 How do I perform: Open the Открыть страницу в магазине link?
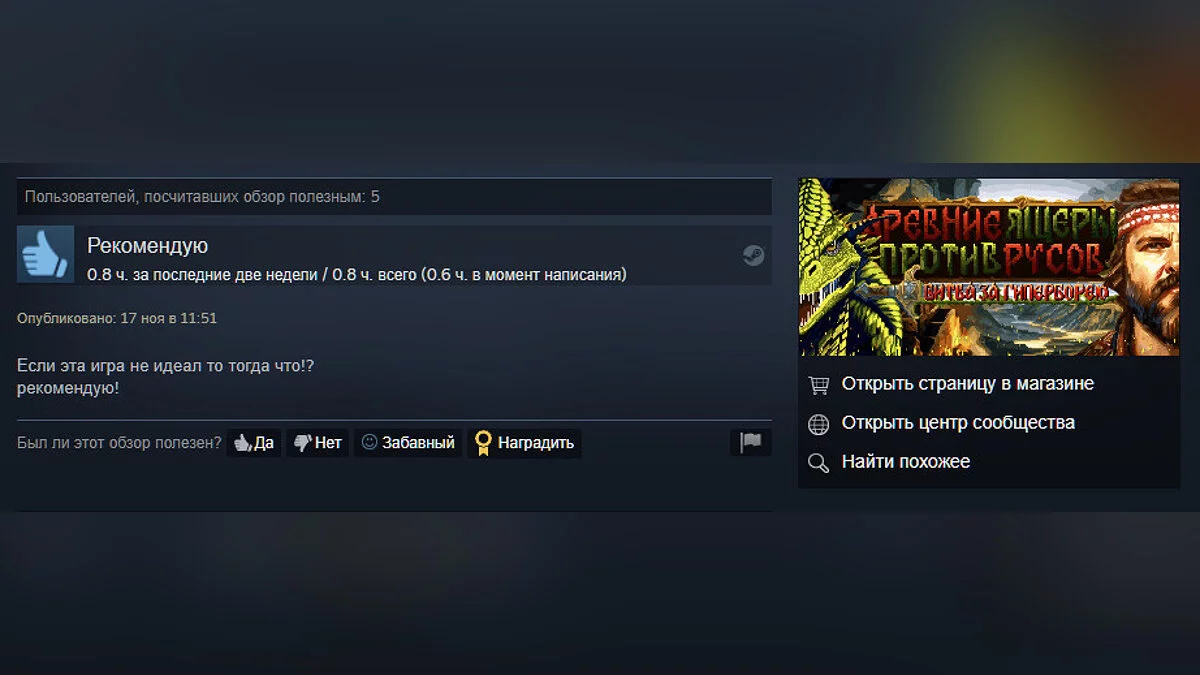point(967,384)
